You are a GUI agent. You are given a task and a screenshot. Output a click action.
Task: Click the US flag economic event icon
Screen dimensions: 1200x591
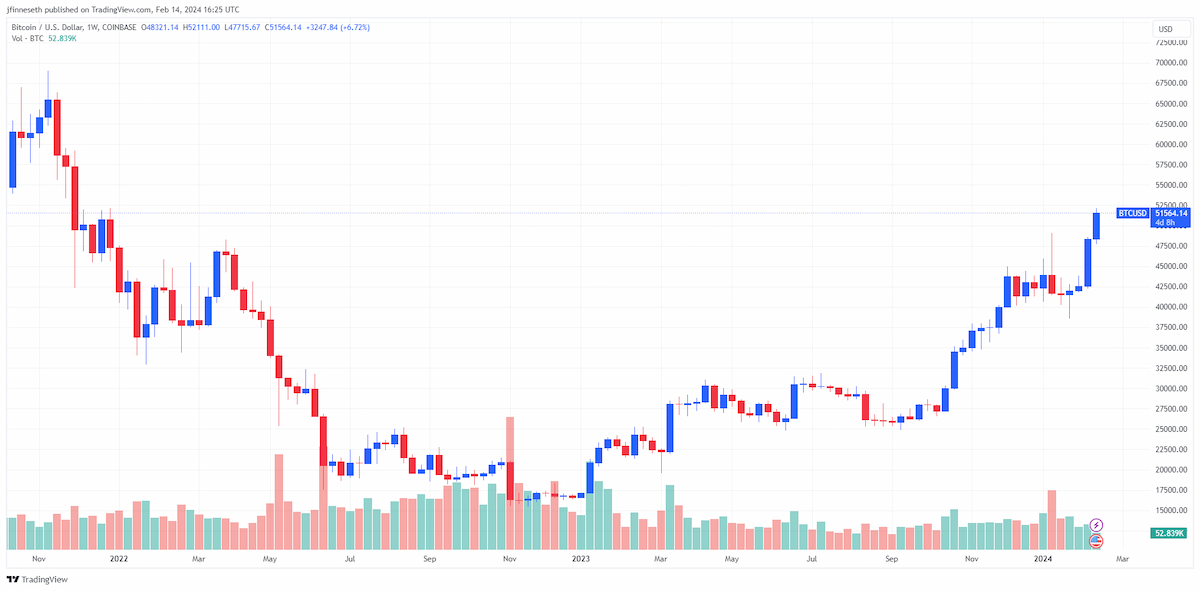(1096, 541)
